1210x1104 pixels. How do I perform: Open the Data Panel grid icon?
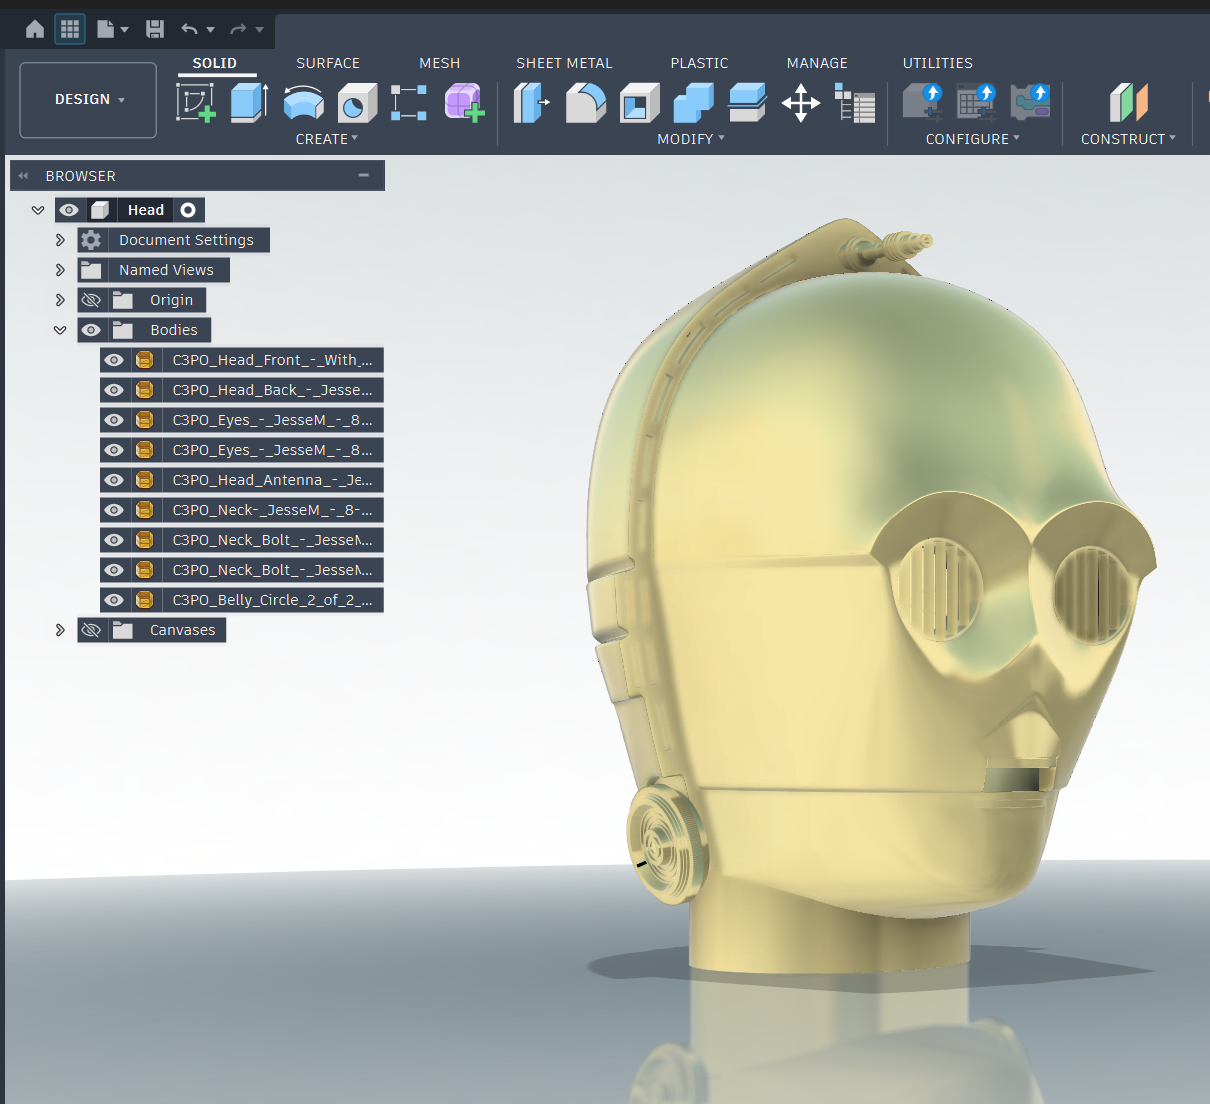pyautogui.click(x=70, y=29)
